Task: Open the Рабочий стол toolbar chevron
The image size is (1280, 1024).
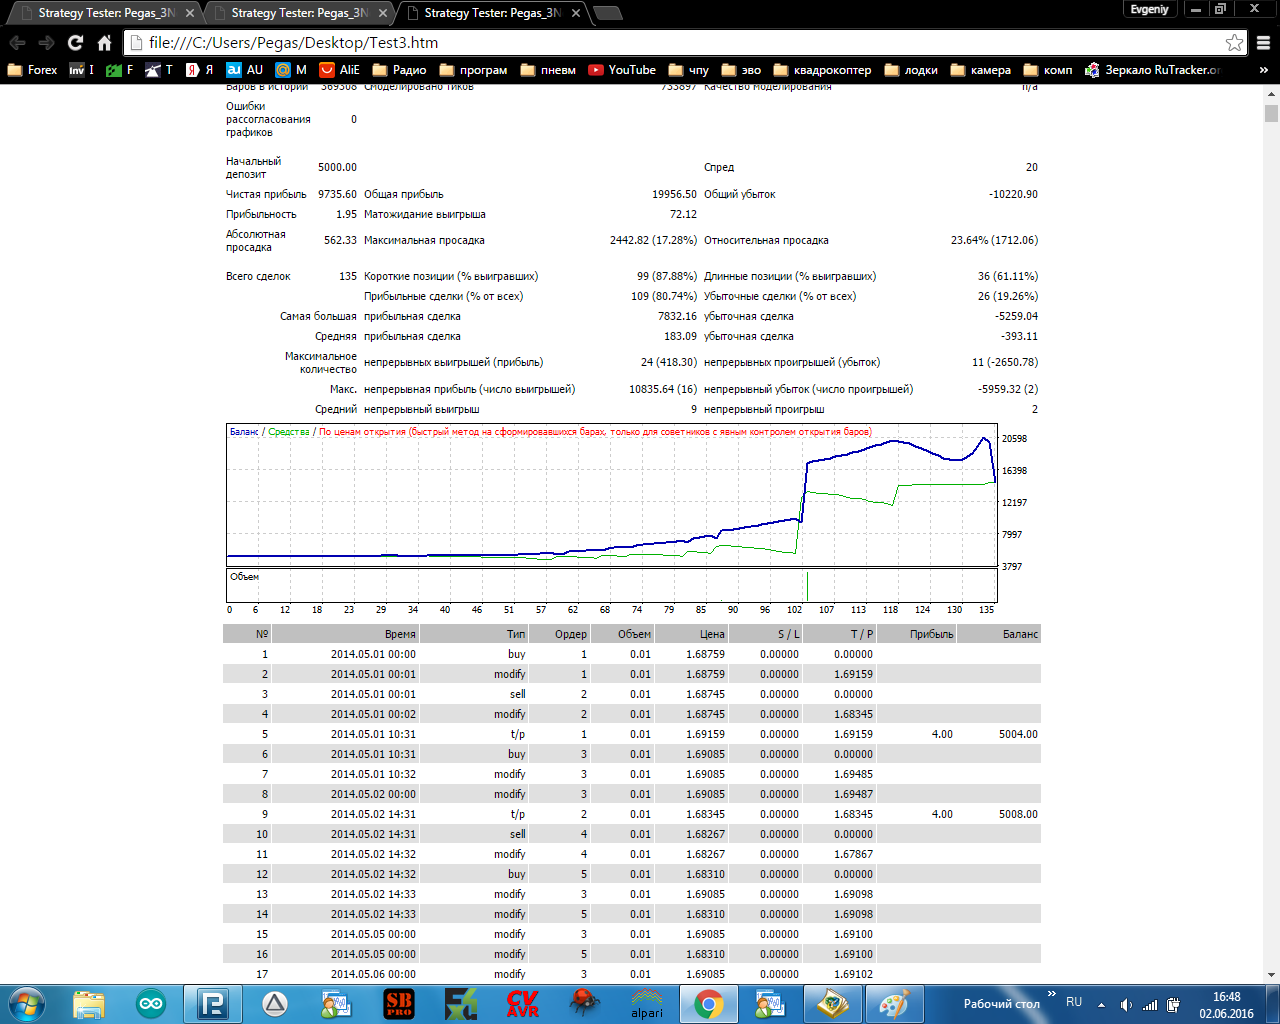Action: pyautogui.click(x=1051, y=994)
